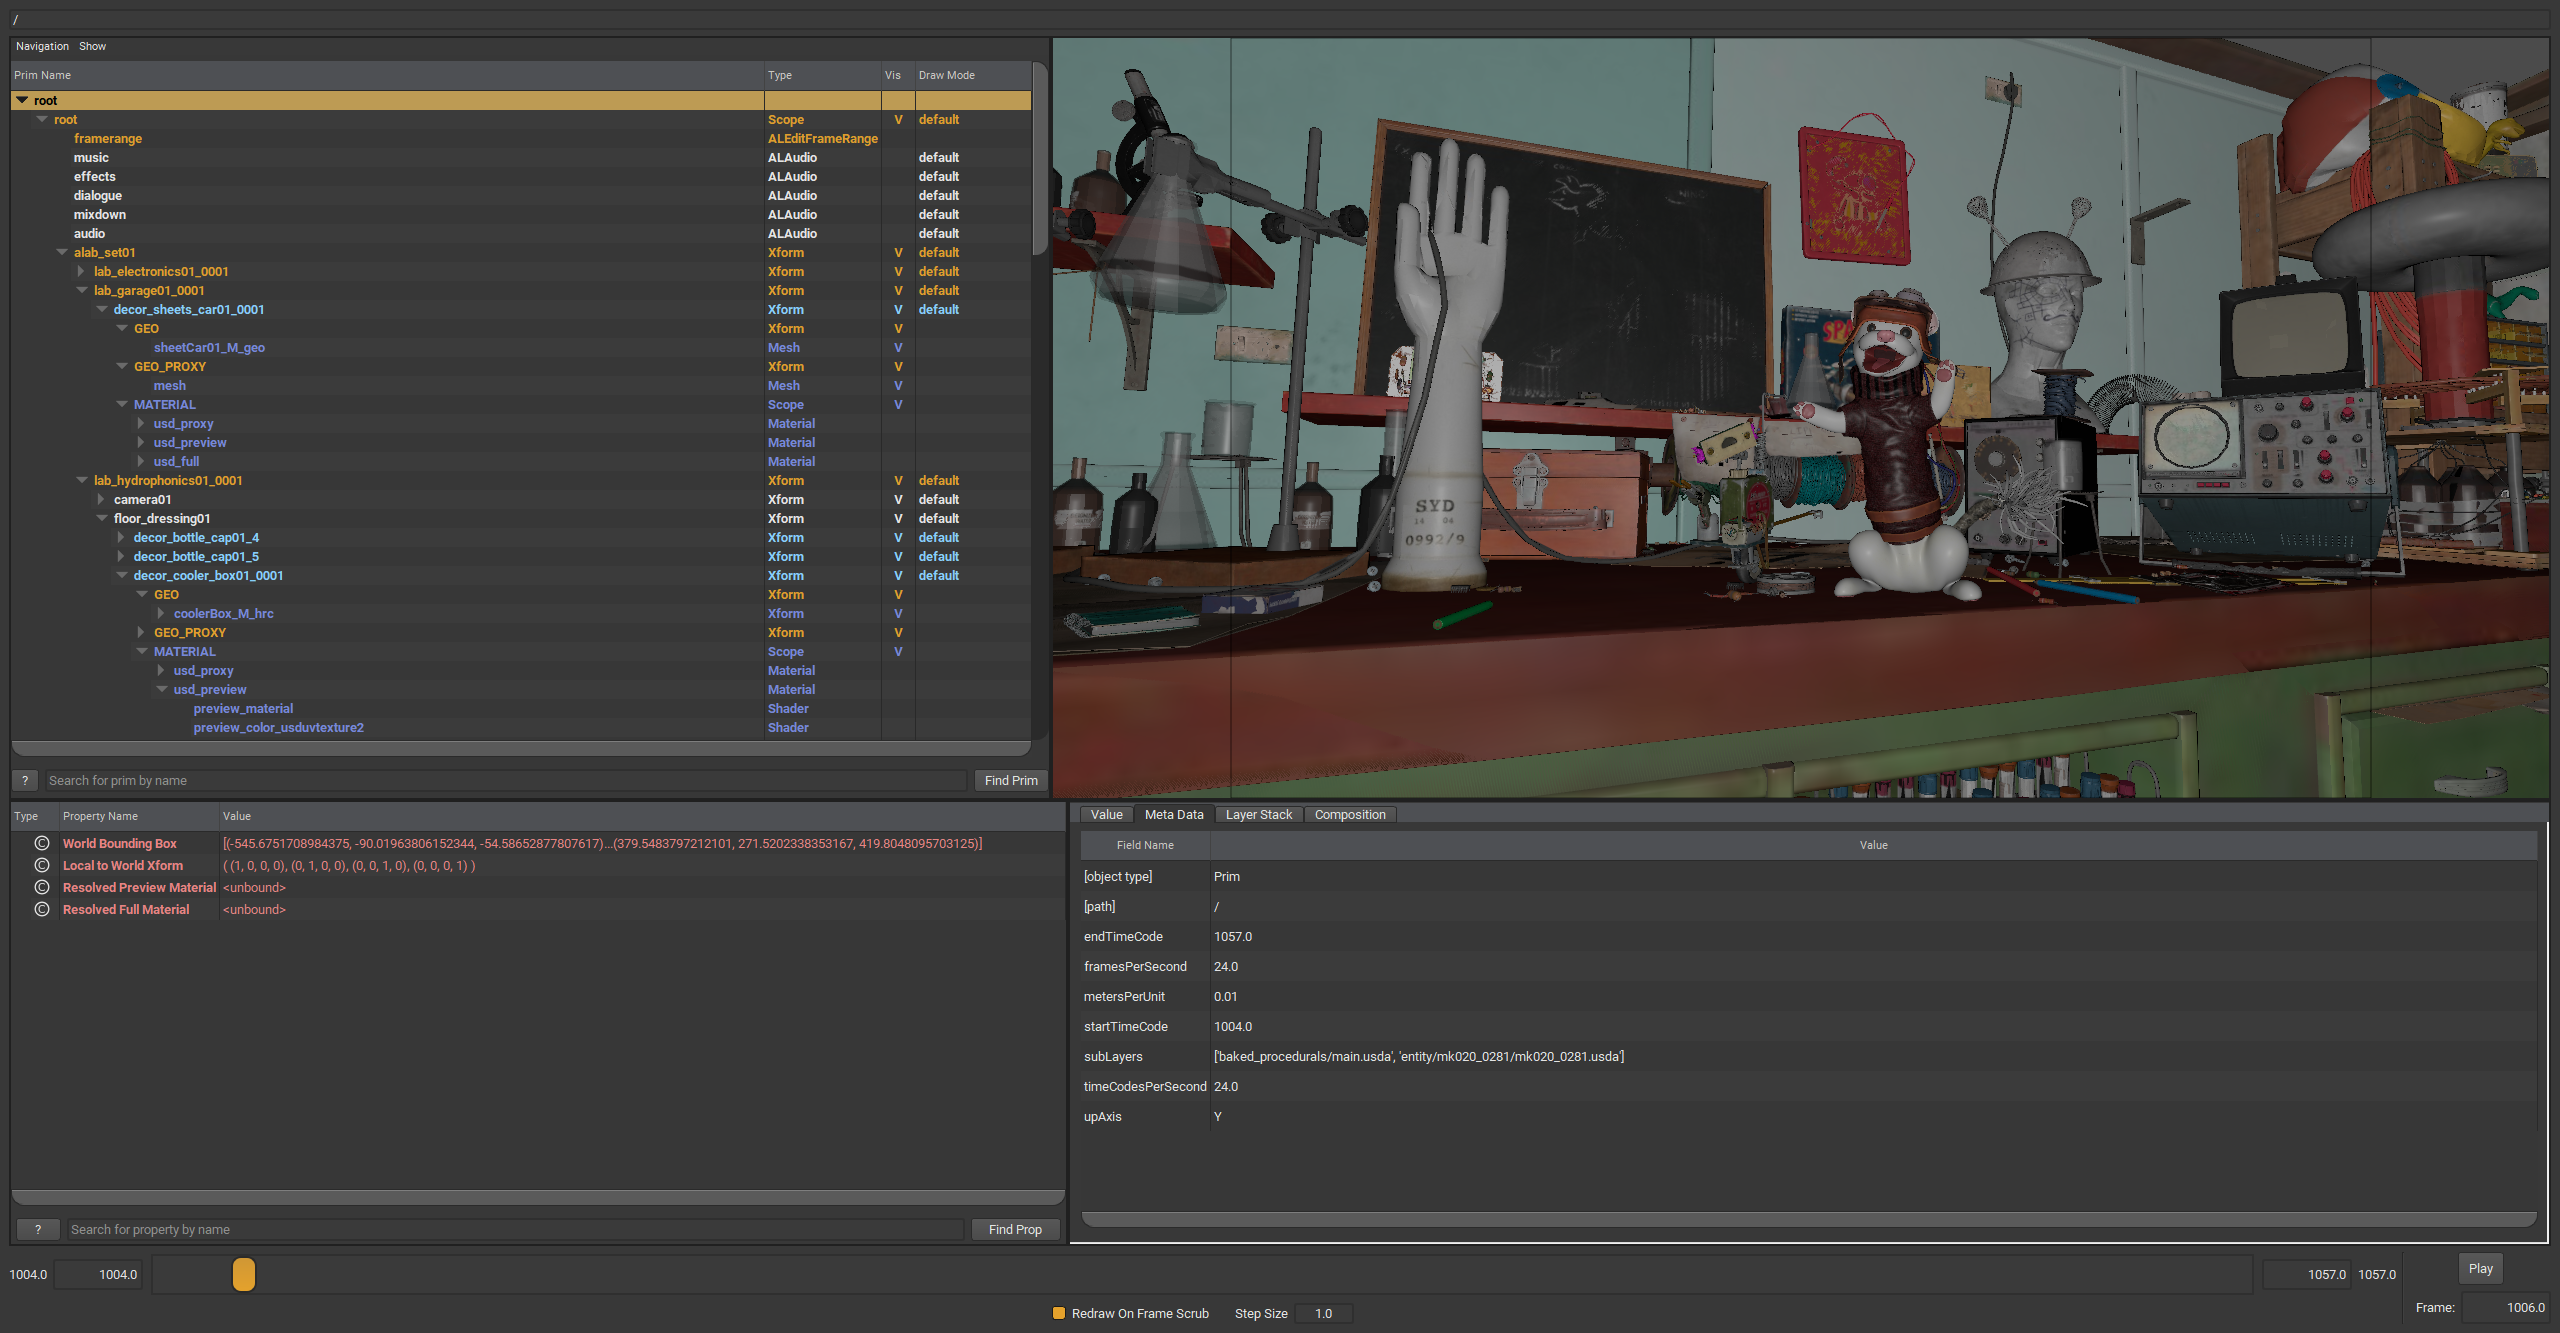Toggle visibility of camera01 prim
This screenshot has height=1333, width=2560.
click(898, 499)
